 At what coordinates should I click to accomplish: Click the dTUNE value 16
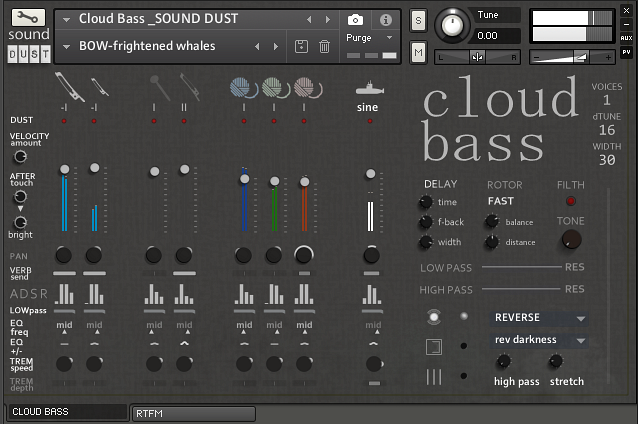click(607, 130)
